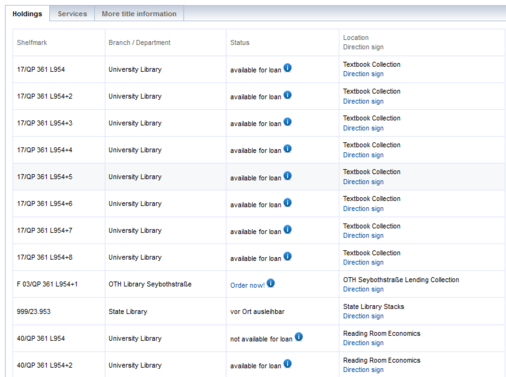Image resolution: width=506 pixels, height=377 pixels.
Task: Select shelfmark 17/QP 361 L954+8
Action: 44,257
